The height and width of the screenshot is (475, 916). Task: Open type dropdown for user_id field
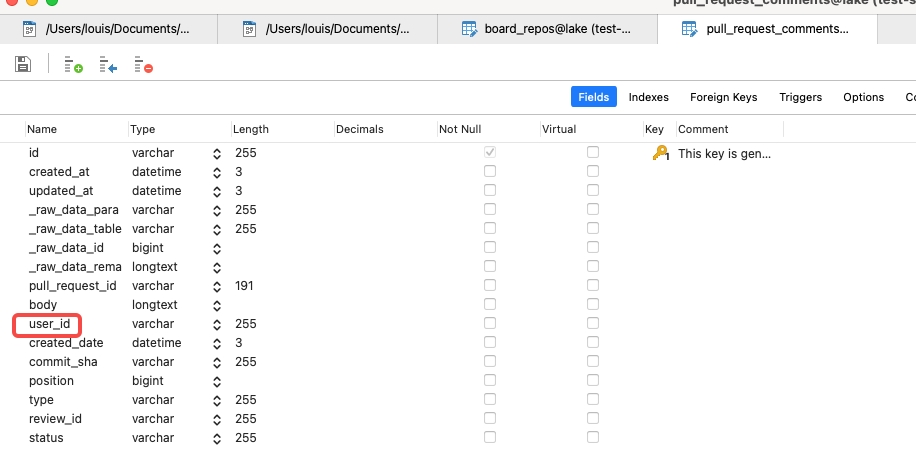[217, 325]
